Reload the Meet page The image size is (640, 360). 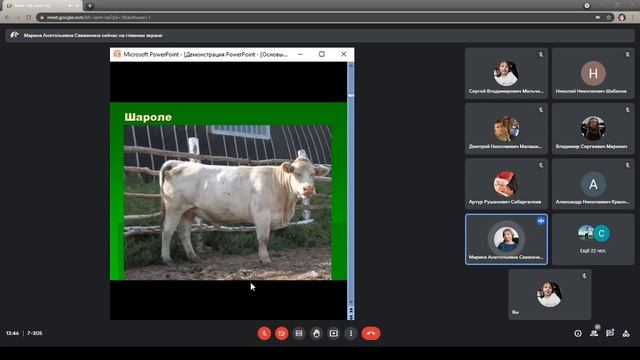pyautogui.click(x=28, y=17)
